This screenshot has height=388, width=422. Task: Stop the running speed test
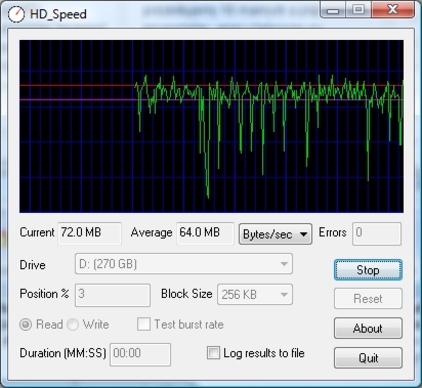tap(368, 270)
